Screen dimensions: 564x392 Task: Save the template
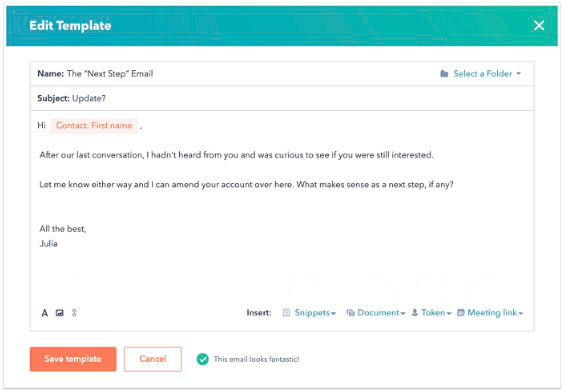(73, 359)
